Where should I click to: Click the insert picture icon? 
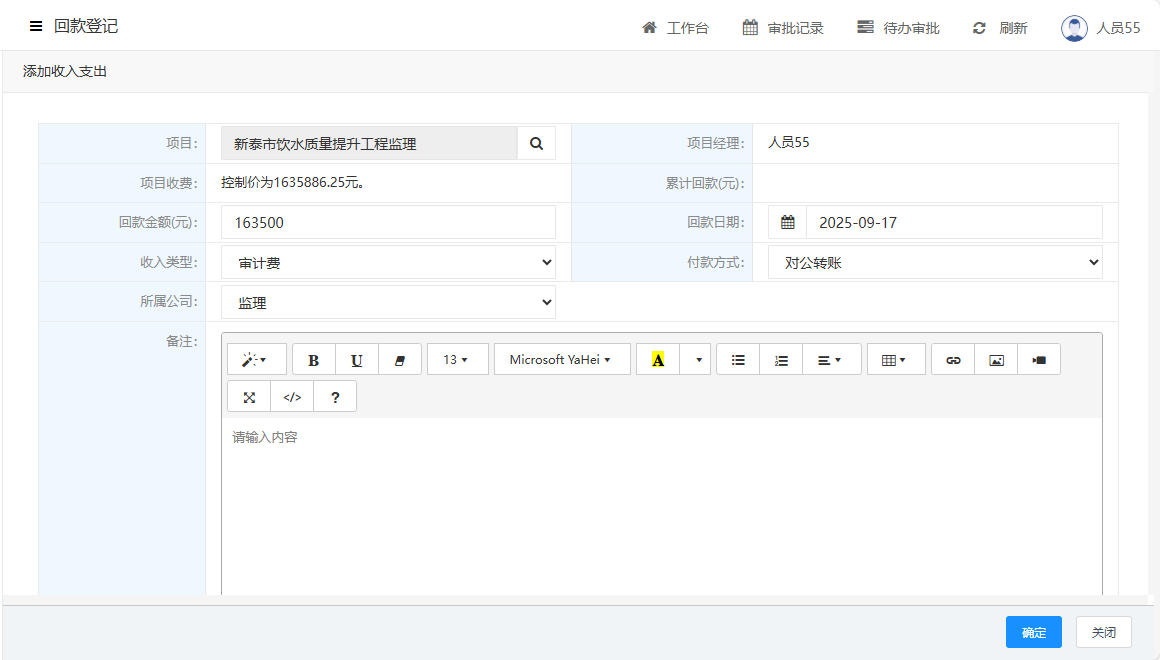click(996, 360)
